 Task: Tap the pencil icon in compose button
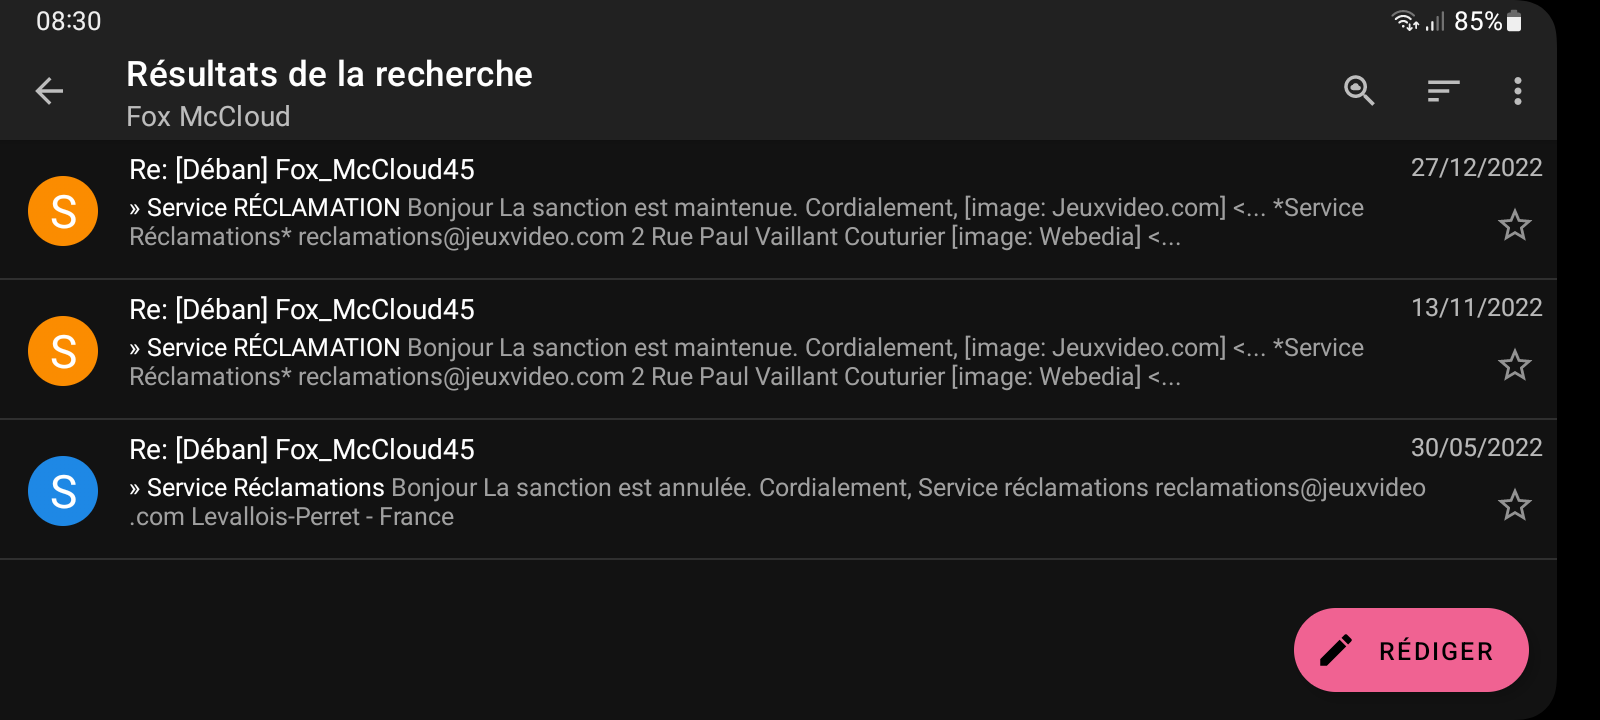click(x=1337, y=650)
